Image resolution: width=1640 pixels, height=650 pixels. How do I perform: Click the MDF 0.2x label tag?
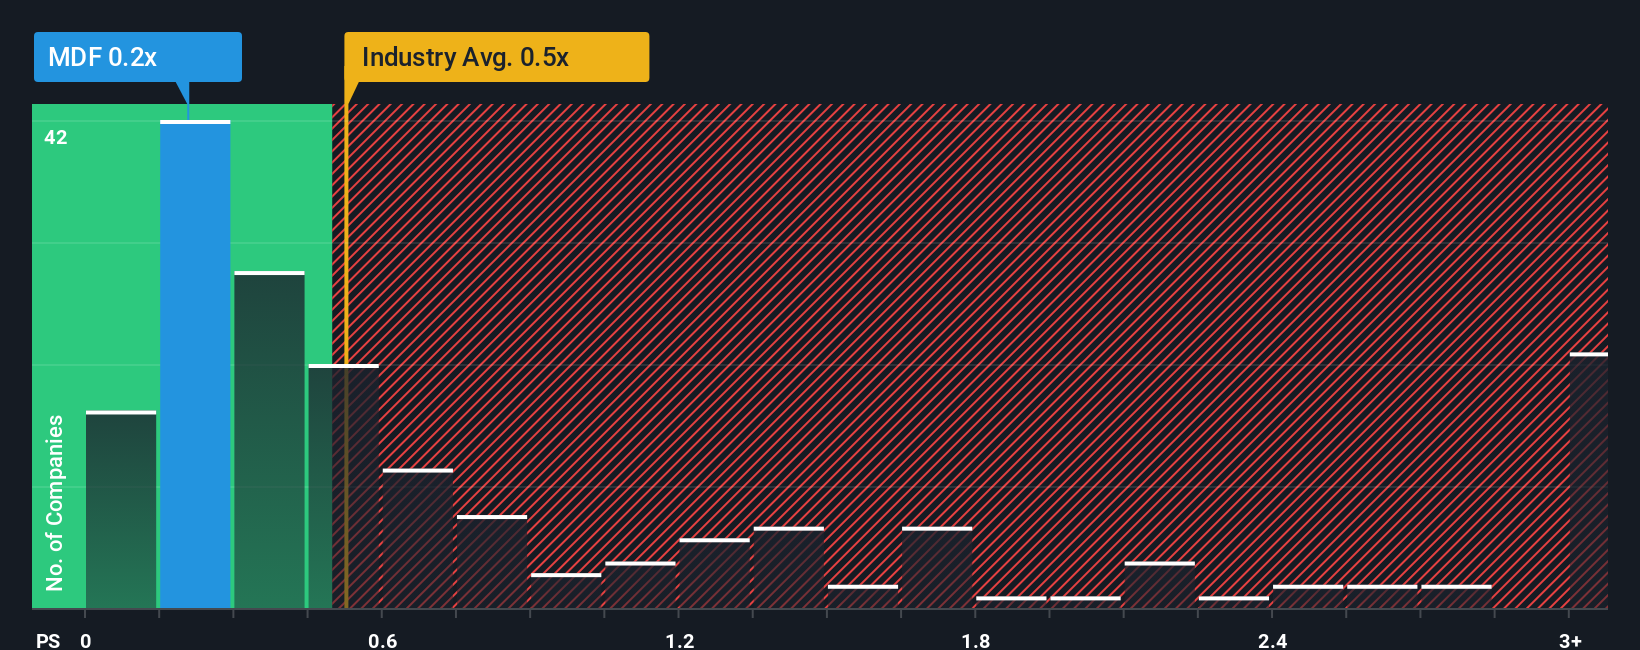138,57
